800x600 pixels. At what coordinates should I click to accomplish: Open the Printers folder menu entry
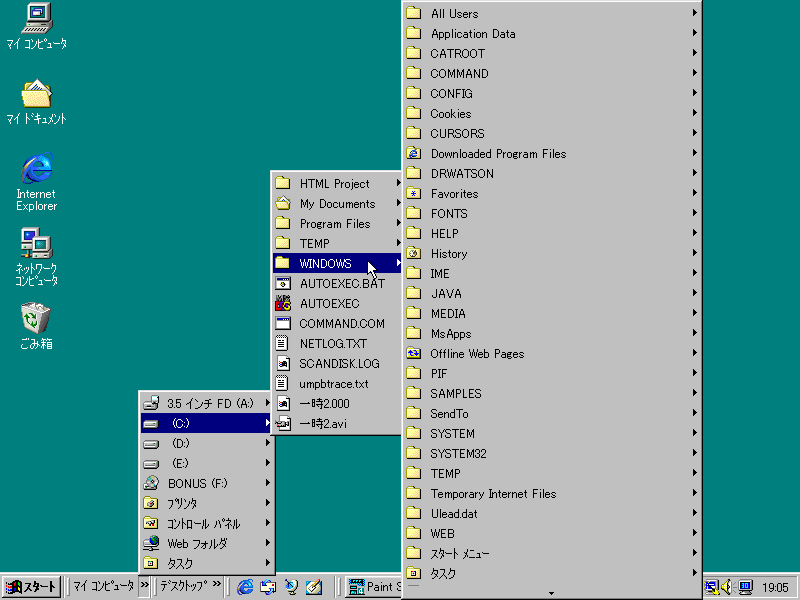(207, 503)
